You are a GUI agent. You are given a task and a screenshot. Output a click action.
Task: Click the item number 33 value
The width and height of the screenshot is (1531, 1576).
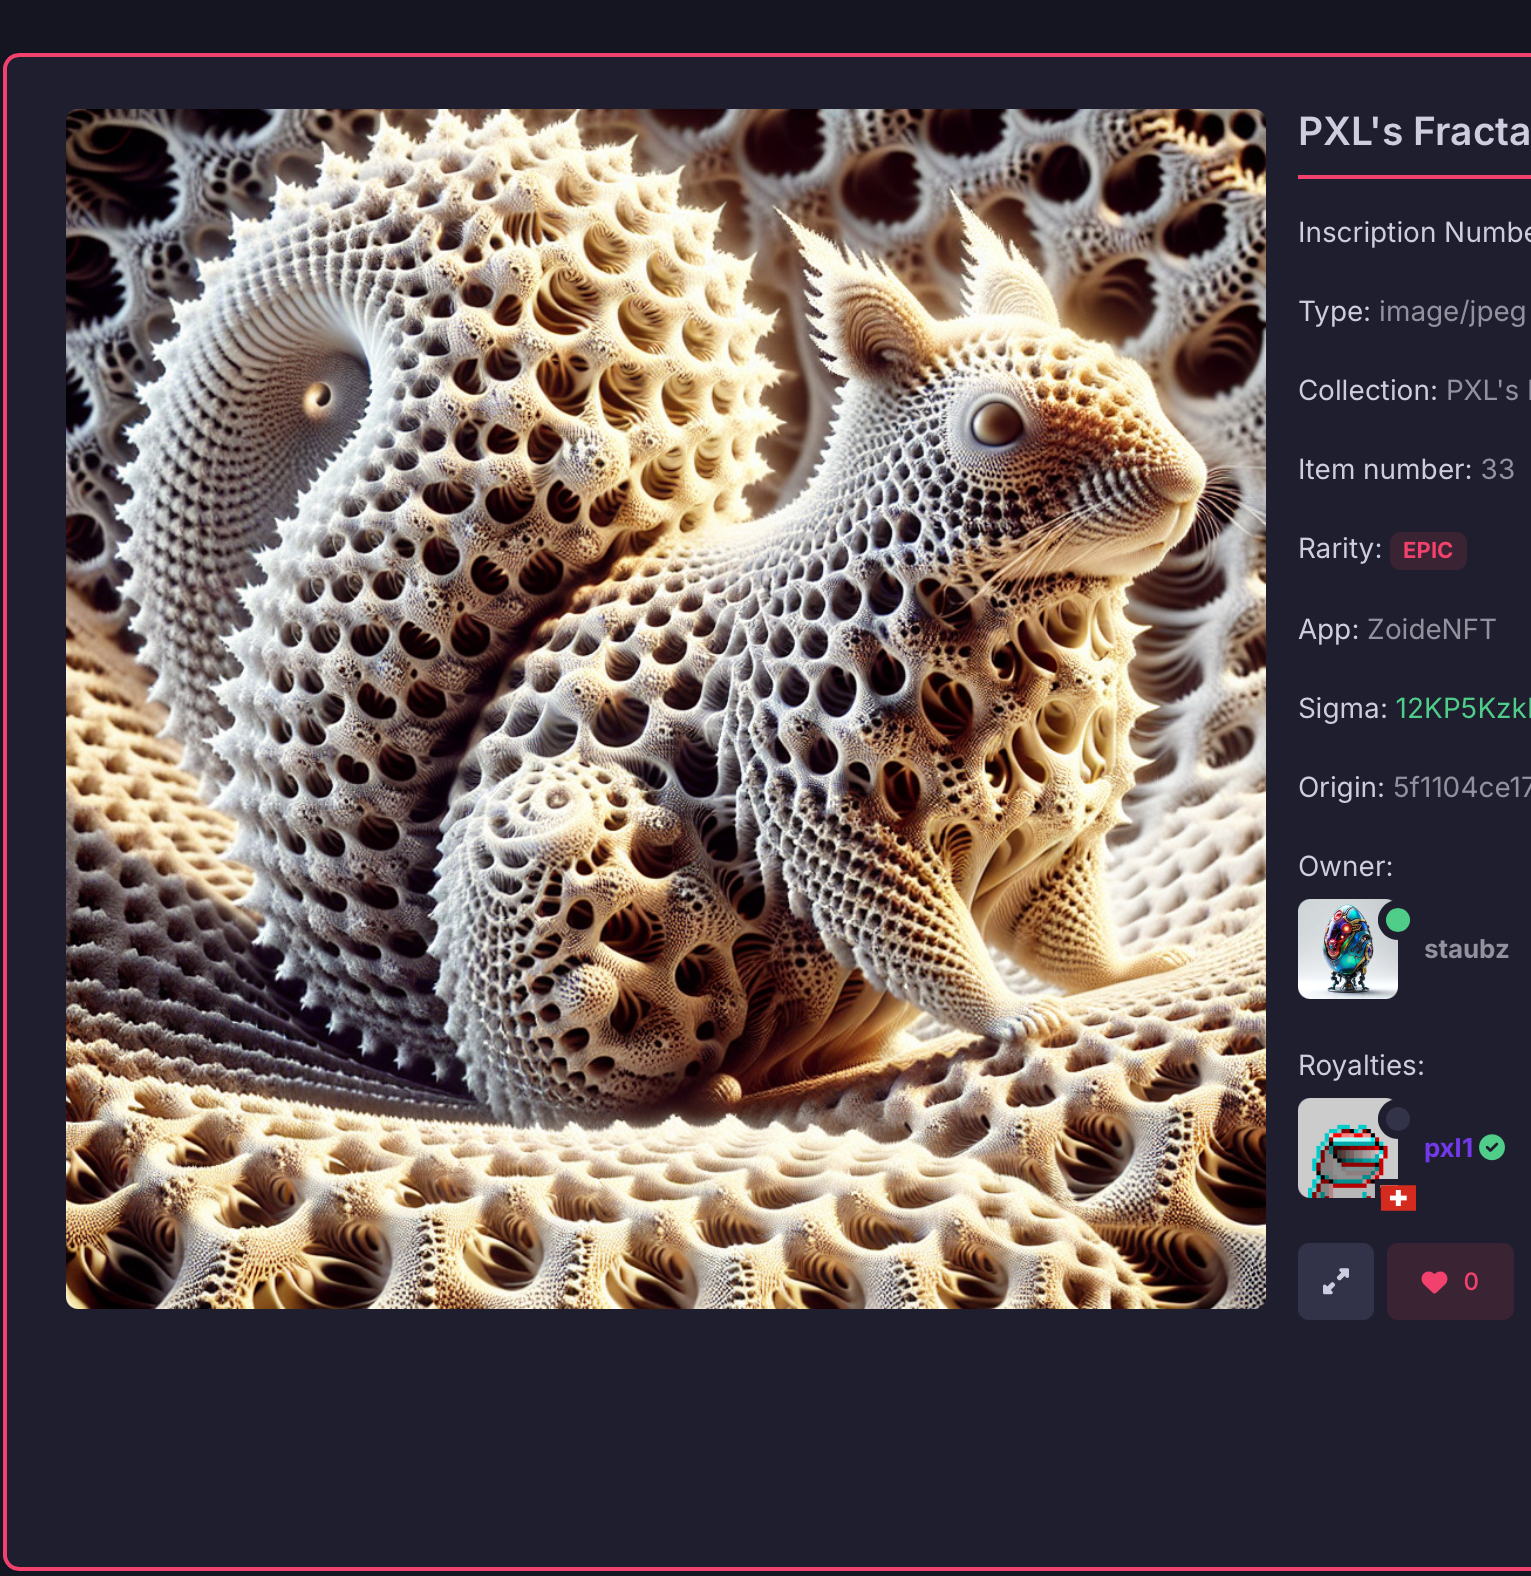click(x=1497, y=469)
